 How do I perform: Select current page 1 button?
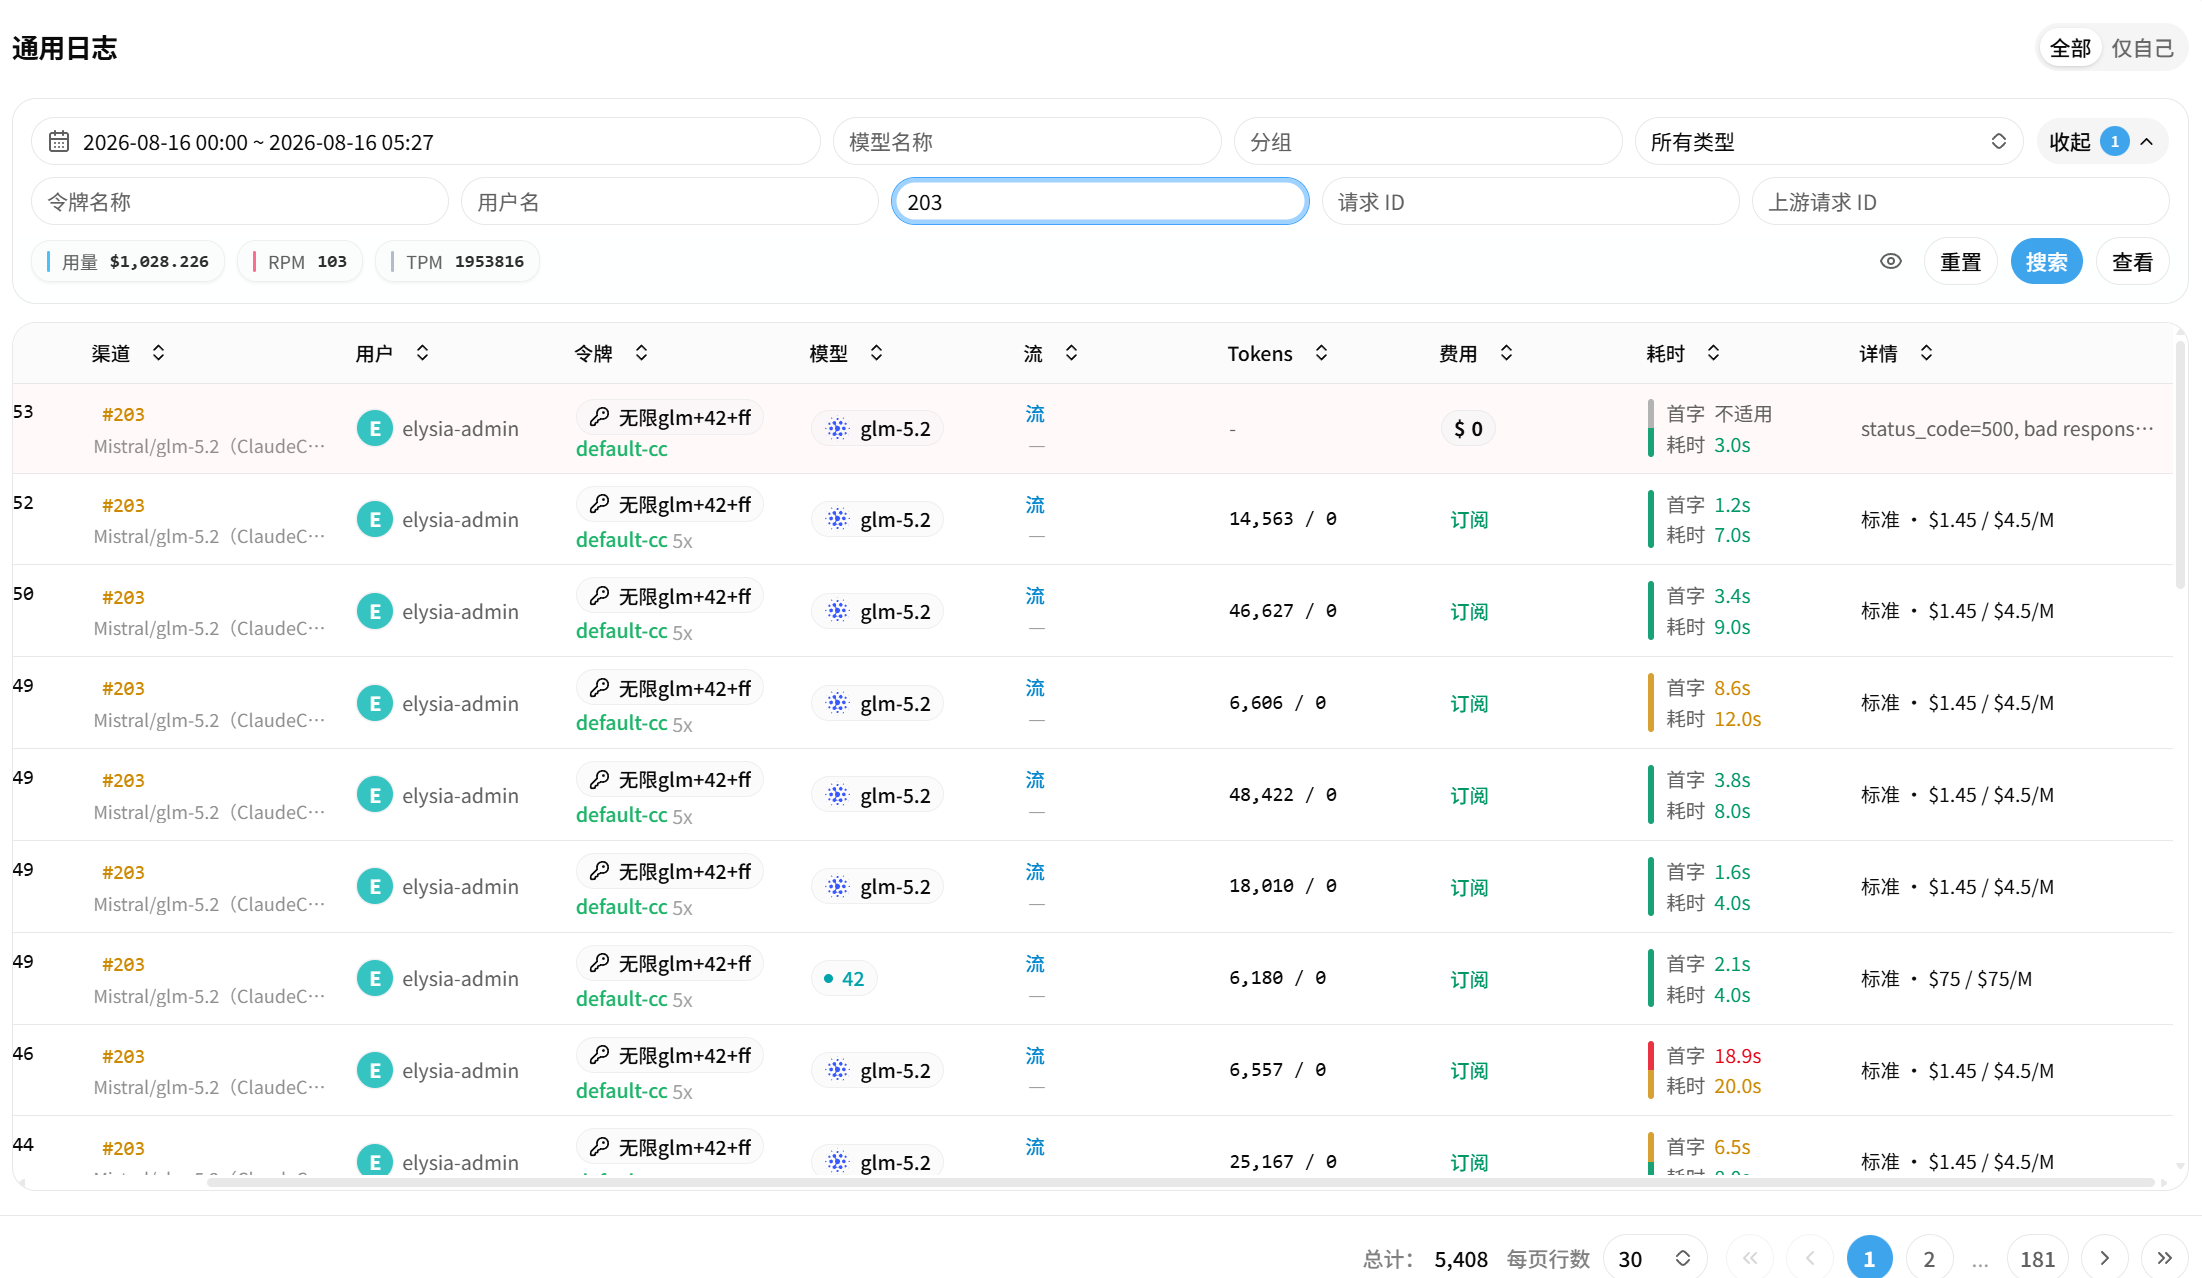coord(1869,1258)
